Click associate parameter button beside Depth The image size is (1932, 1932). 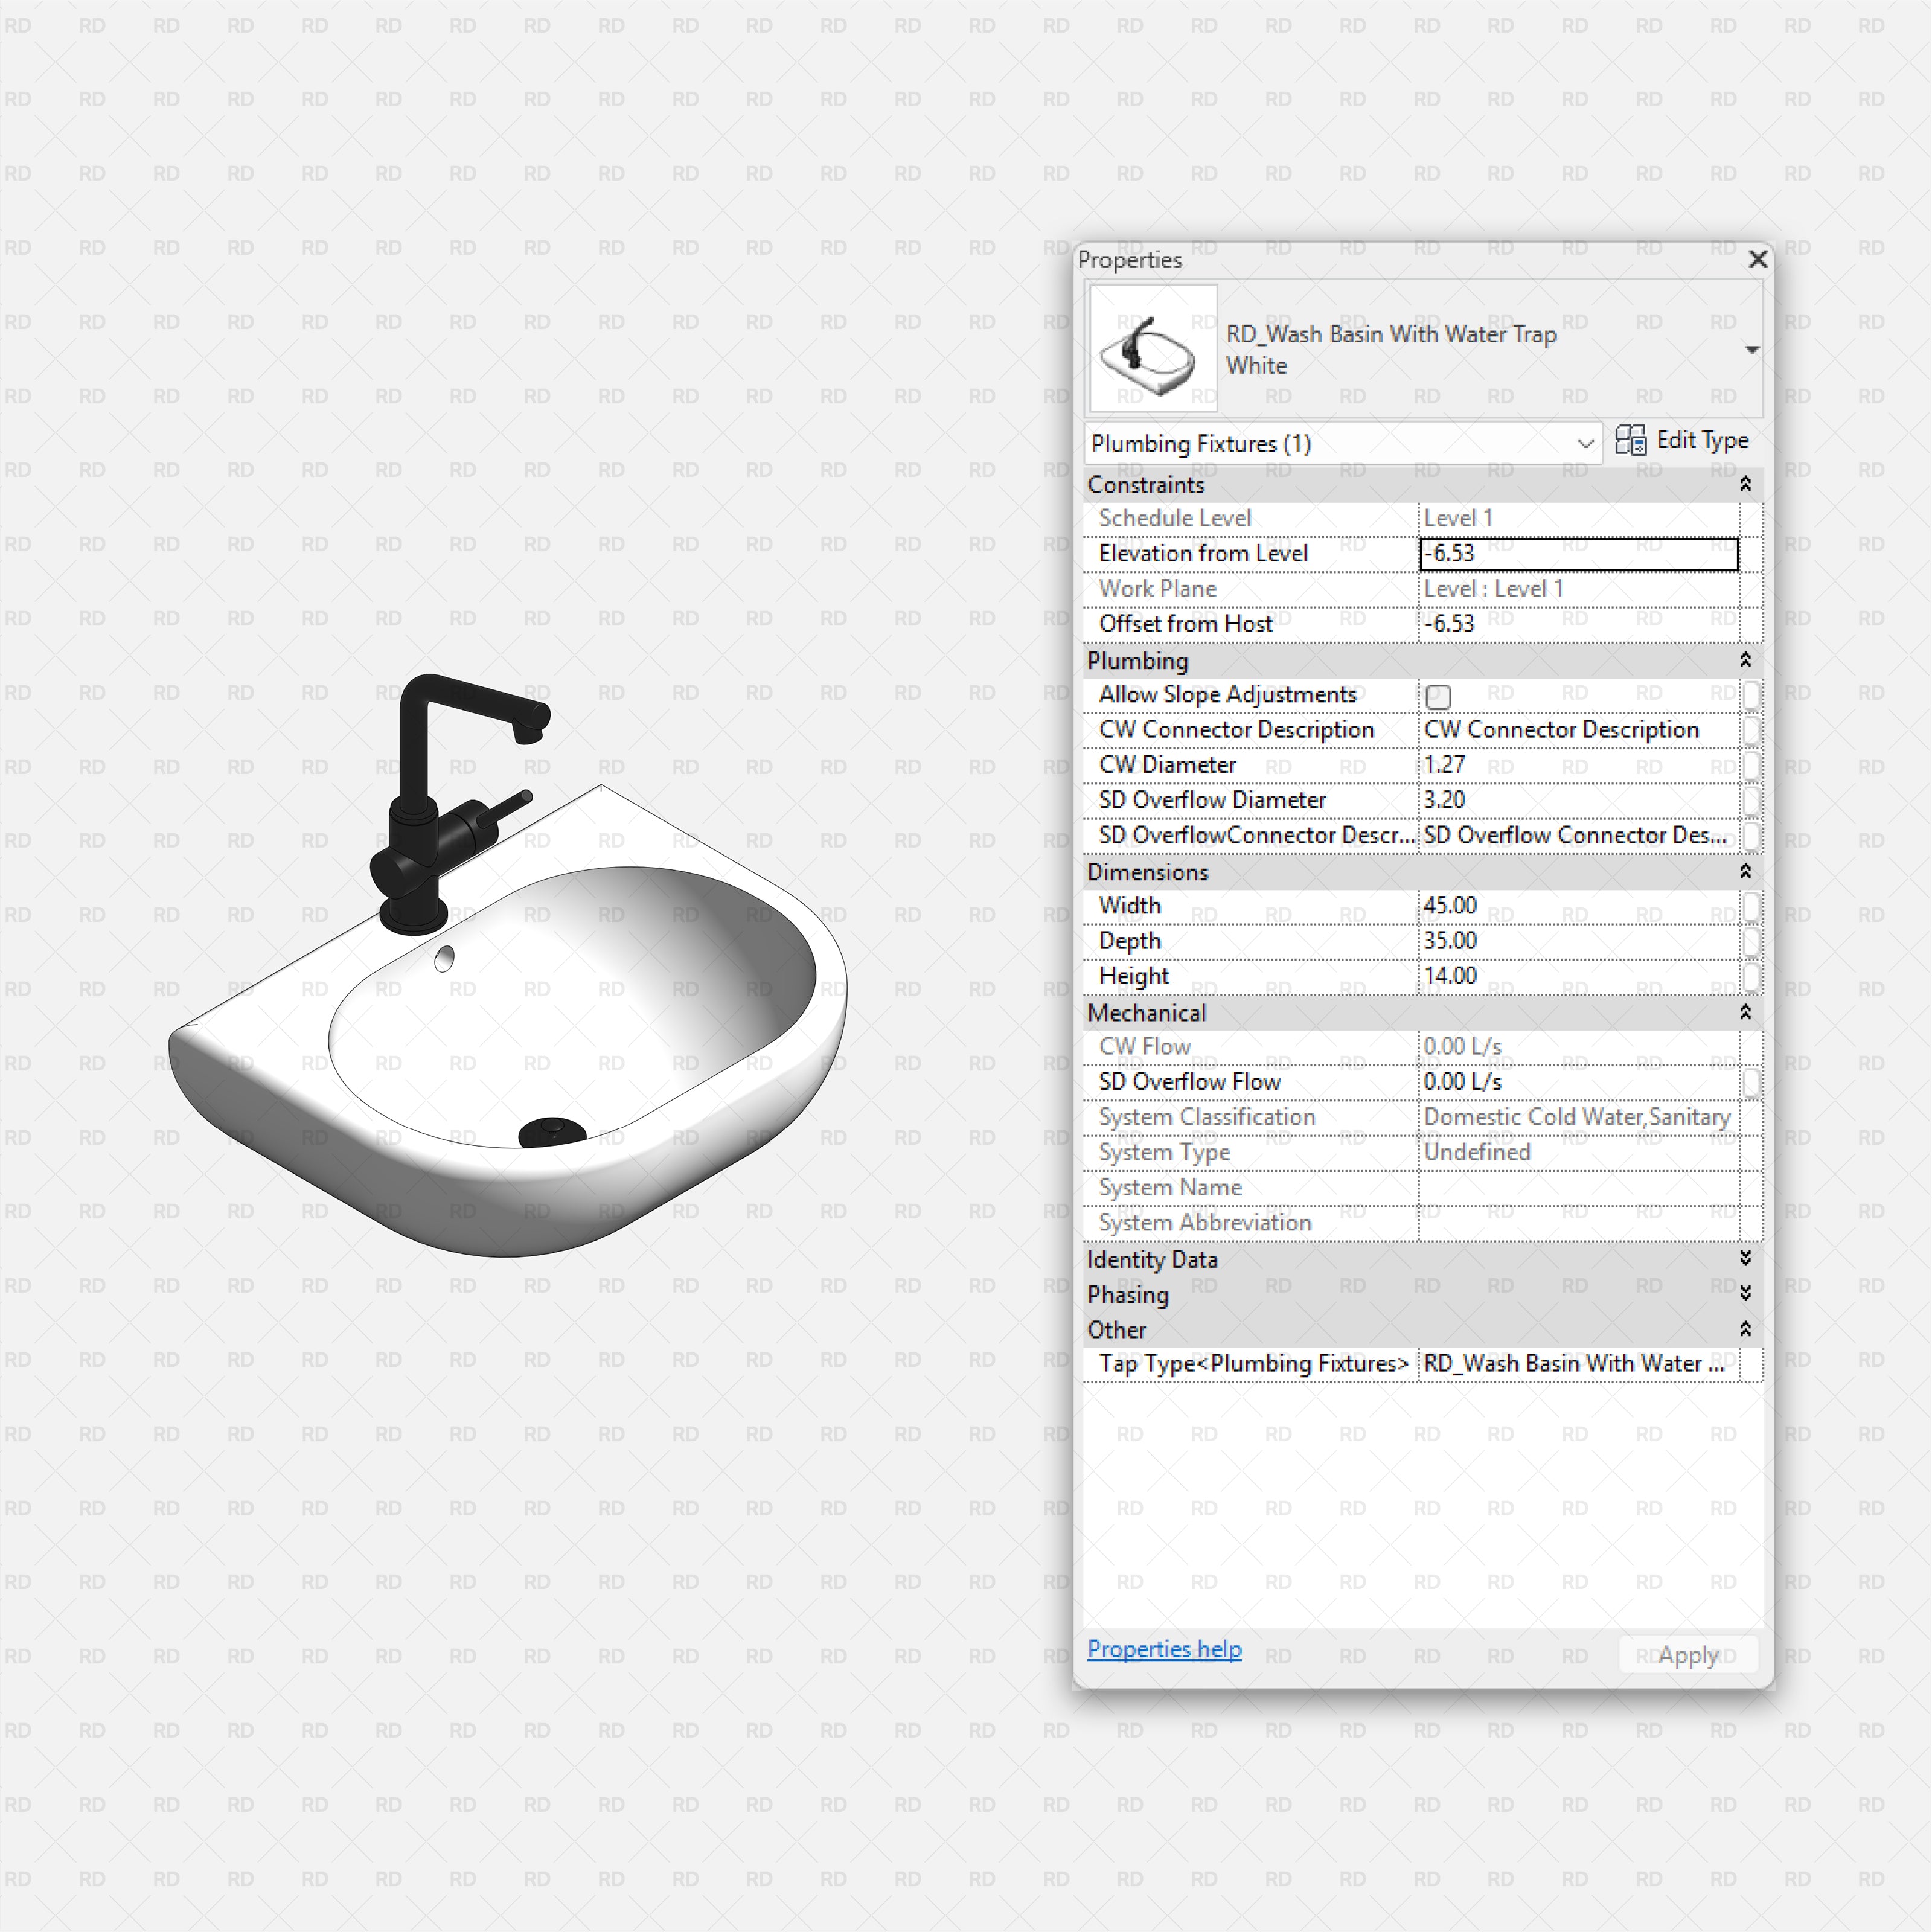click(1752, 941)
